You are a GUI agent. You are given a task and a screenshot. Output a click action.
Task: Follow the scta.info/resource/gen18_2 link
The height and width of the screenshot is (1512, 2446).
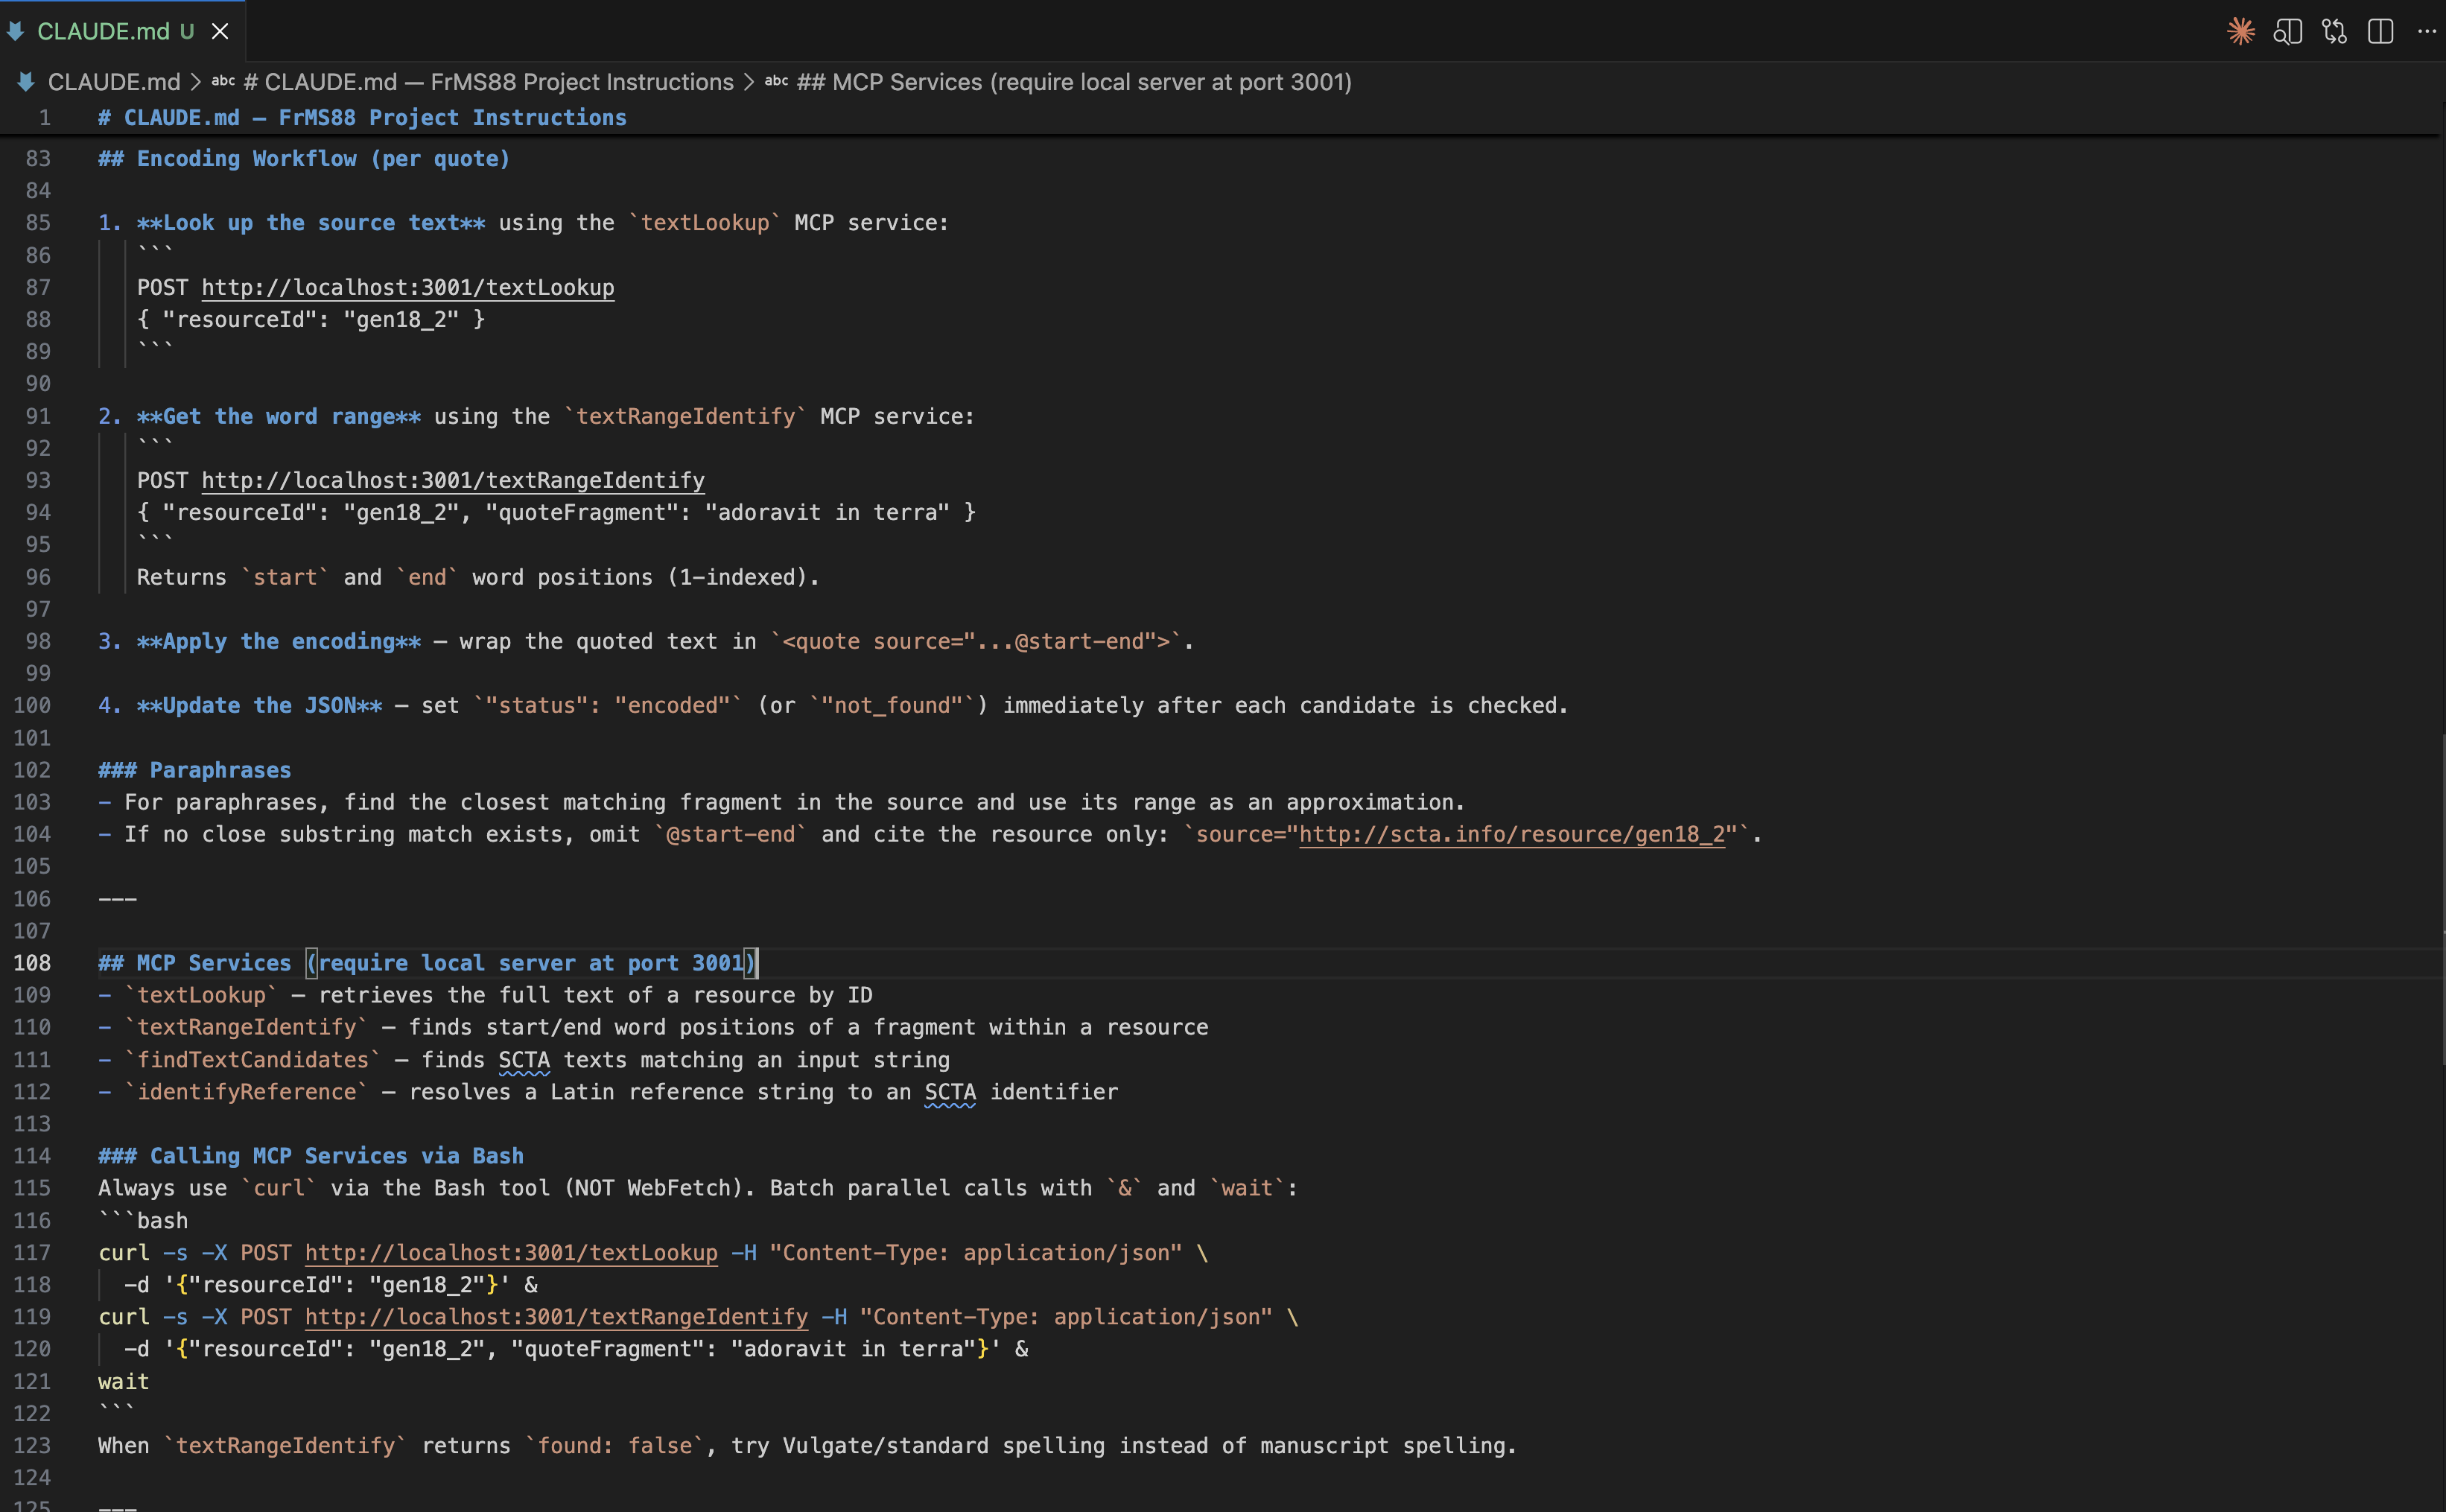pyautogui.click(x=1512, y=835)
